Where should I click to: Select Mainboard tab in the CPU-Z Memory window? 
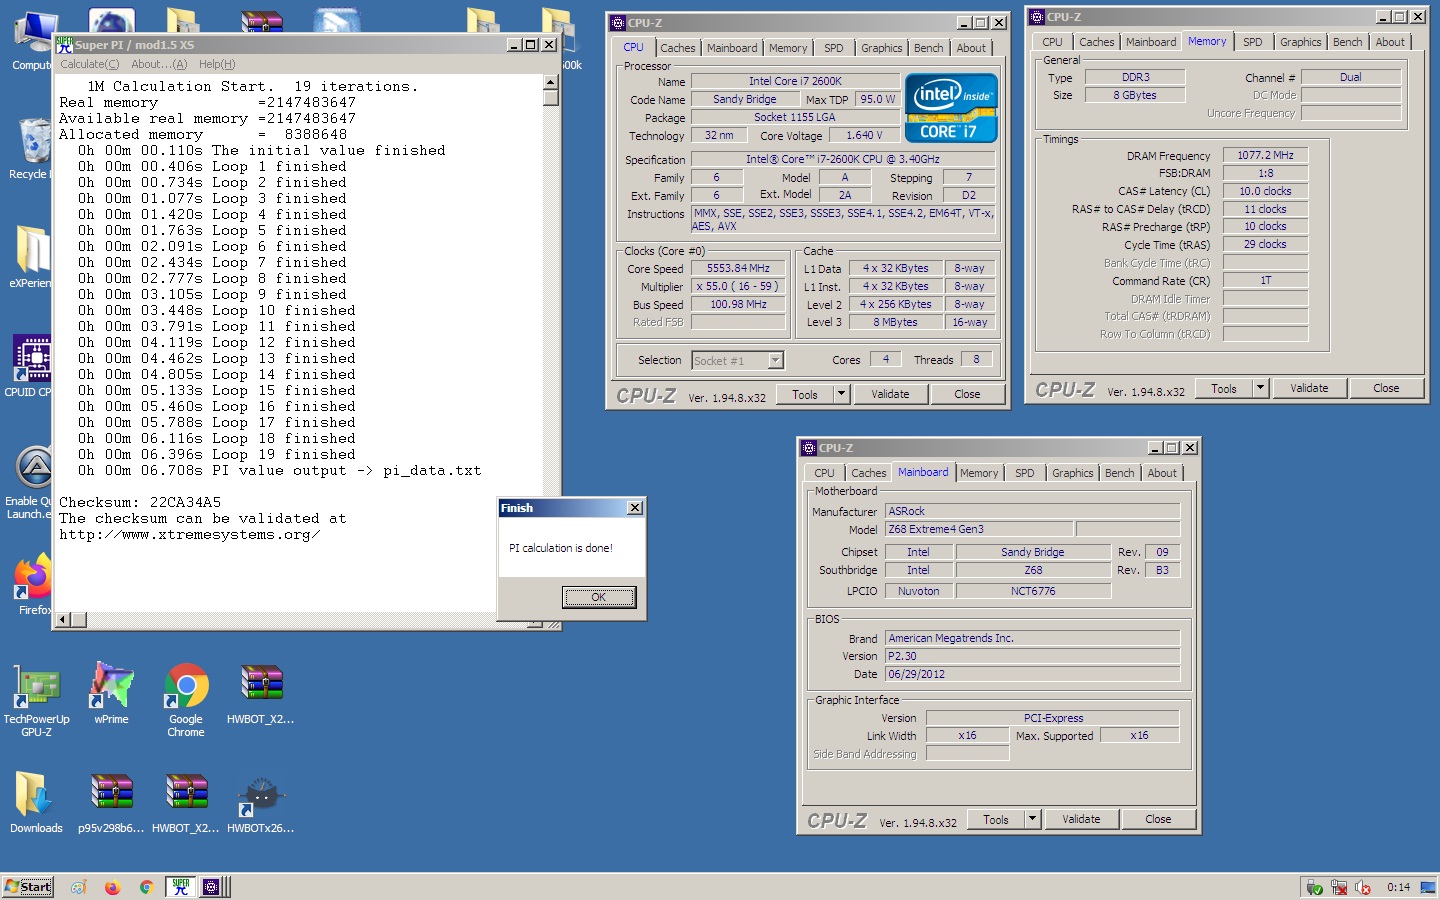pos(1150,42)
